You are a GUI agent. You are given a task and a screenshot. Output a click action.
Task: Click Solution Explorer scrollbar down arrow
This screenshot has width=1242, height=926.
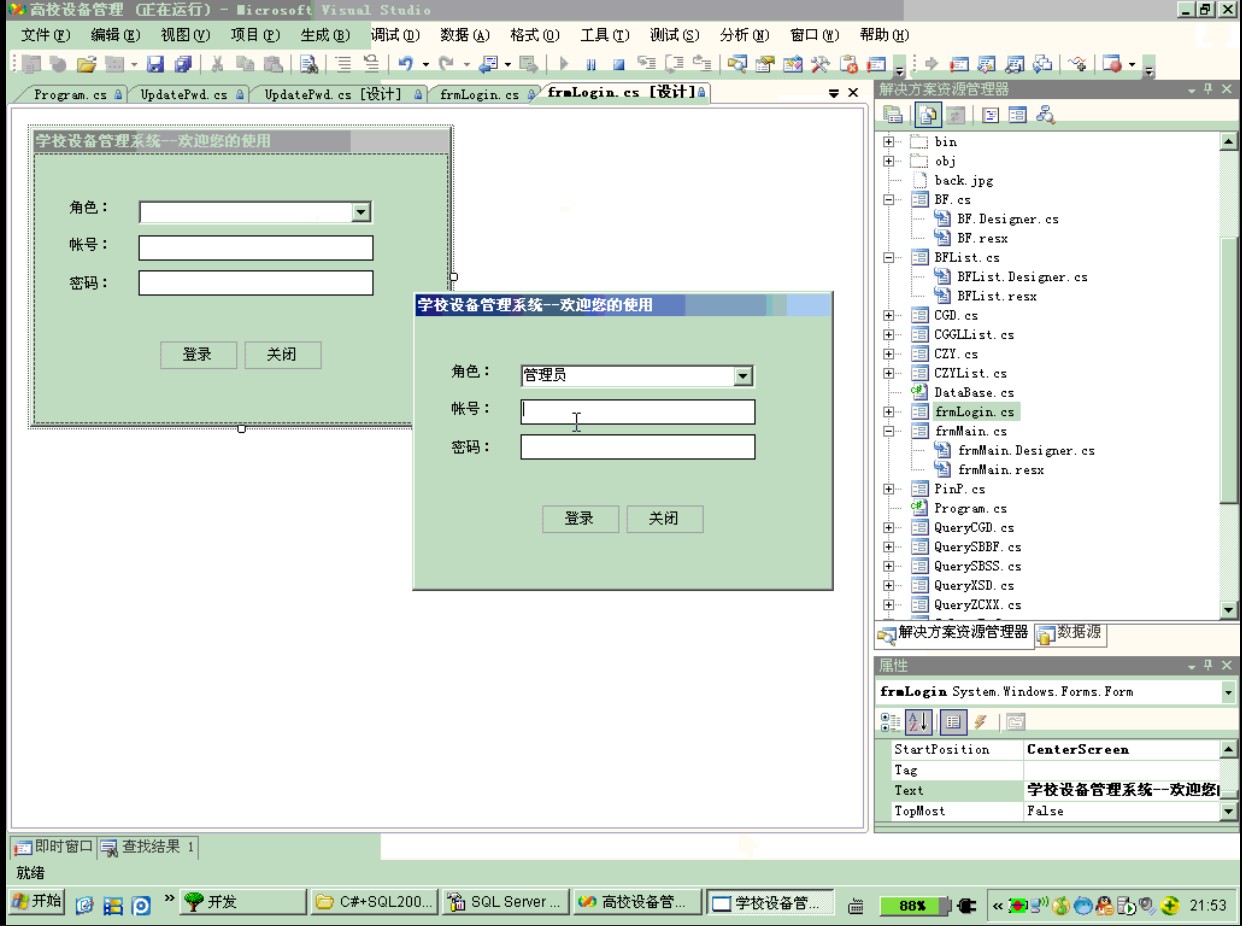(1229, 611)
